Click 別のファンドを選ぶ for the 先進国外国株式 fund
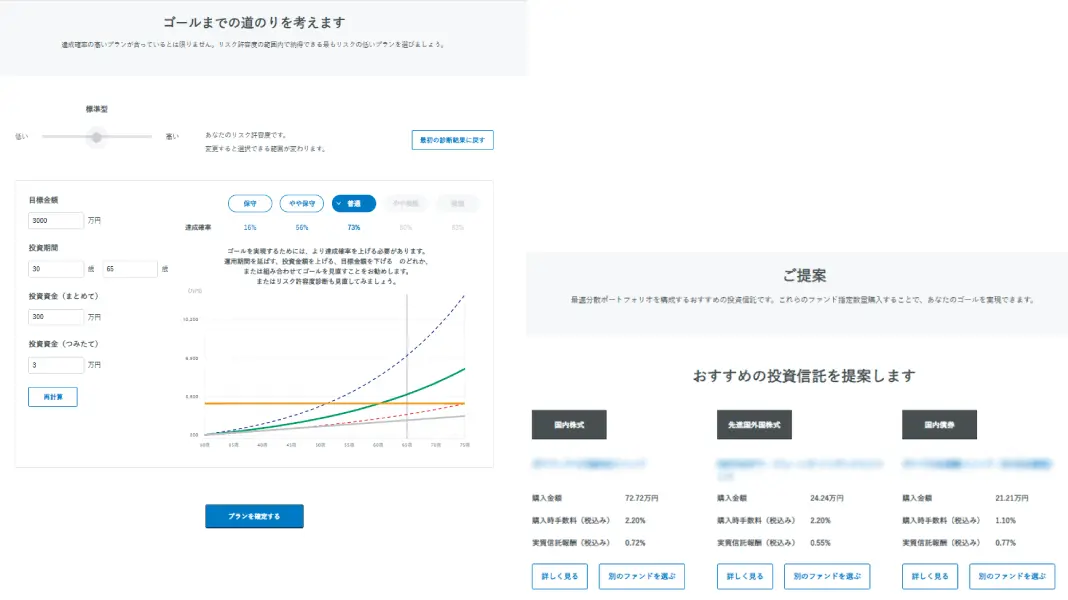The height and width of the screenshot is (600, 1068). click(x=827, y=576)
